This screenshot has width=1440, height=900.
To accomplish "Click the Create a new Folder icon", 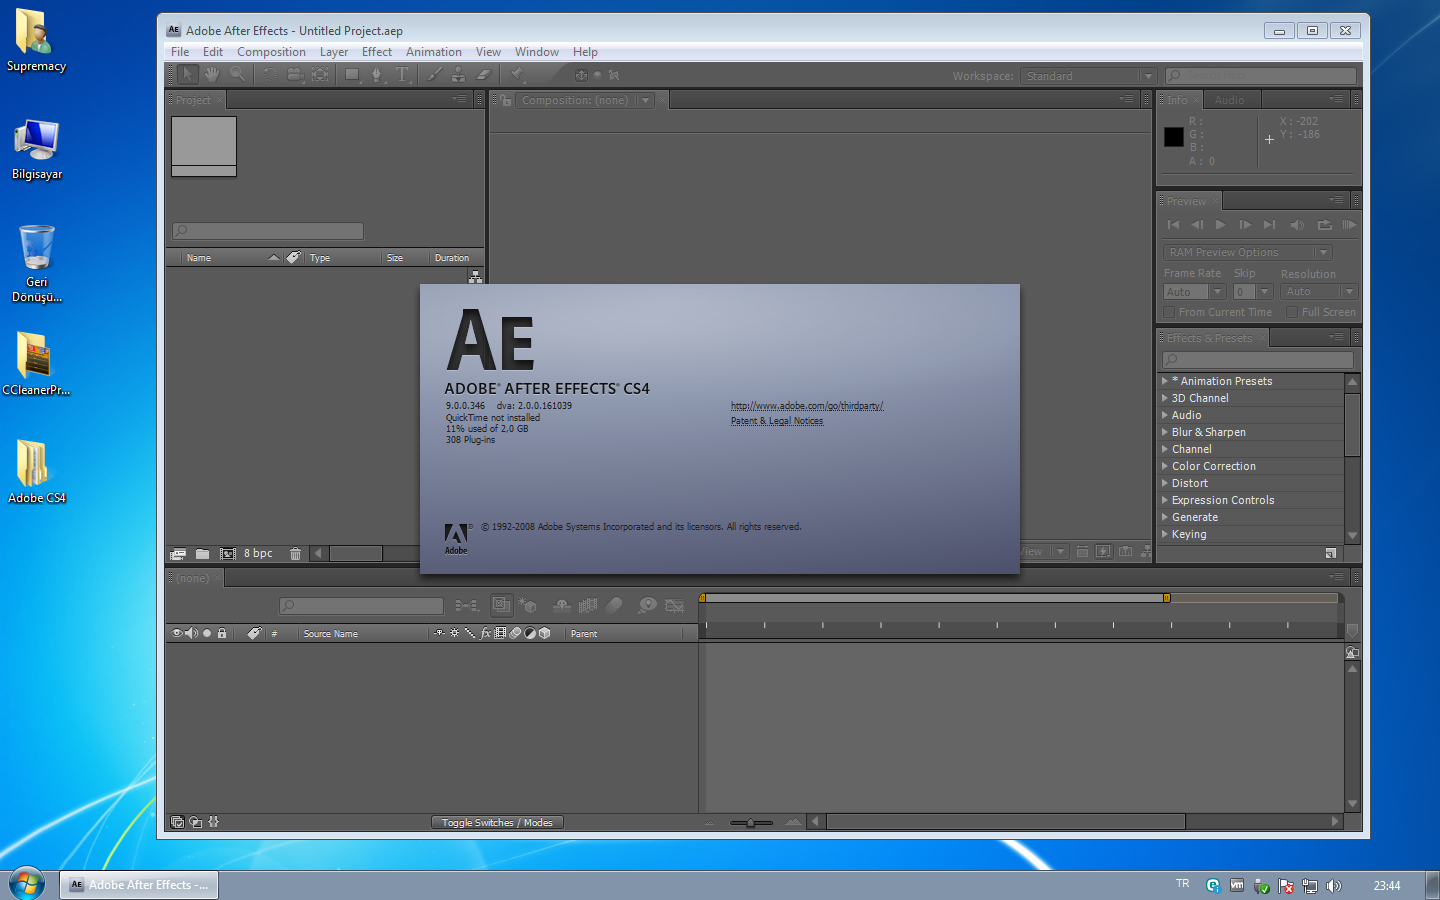I will 203,553.
